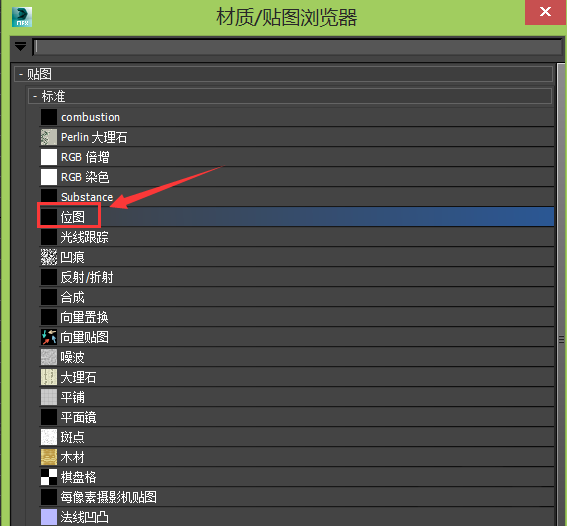Click the 平铺 tile thumbnail icon
The height and width of the screenshot is (526, 567).
pyautogui.click(x=49, y=397)
